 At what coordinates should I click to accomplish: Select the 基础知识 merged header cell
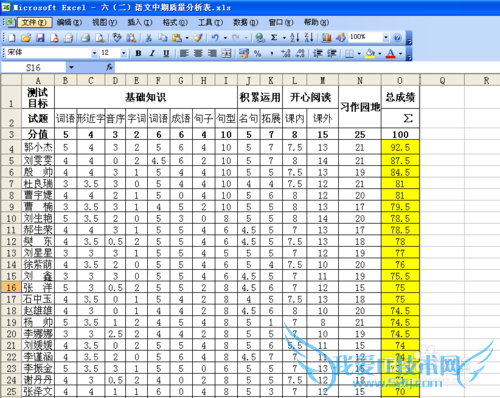(x=146, y=97)
